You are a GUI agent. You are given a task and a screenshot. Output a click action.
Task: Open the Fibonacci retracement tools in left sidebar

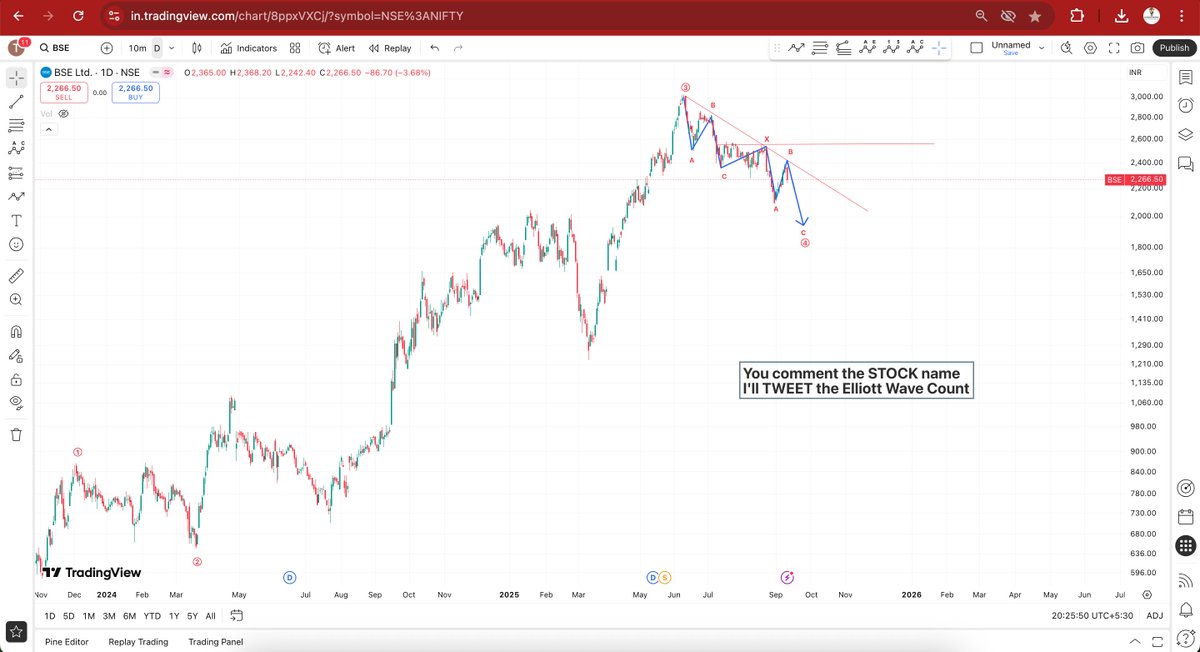(16, 125)
